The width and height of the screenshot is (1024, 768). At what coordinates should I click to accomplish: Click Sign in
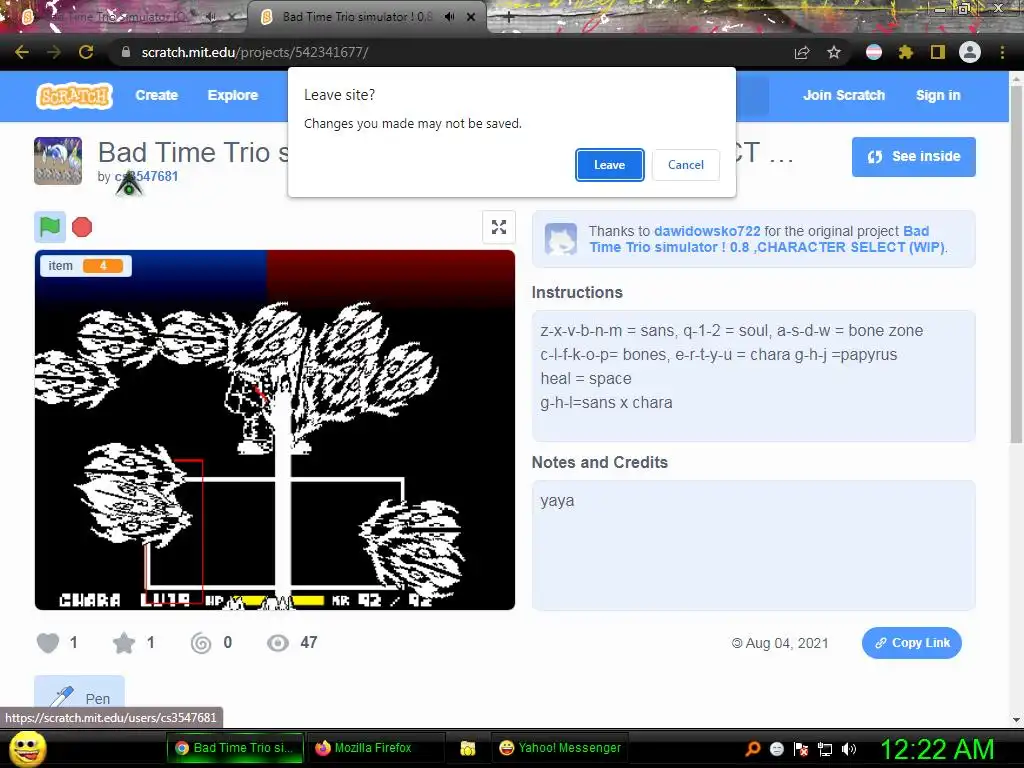pyautogui.click(x=938, y=95)
